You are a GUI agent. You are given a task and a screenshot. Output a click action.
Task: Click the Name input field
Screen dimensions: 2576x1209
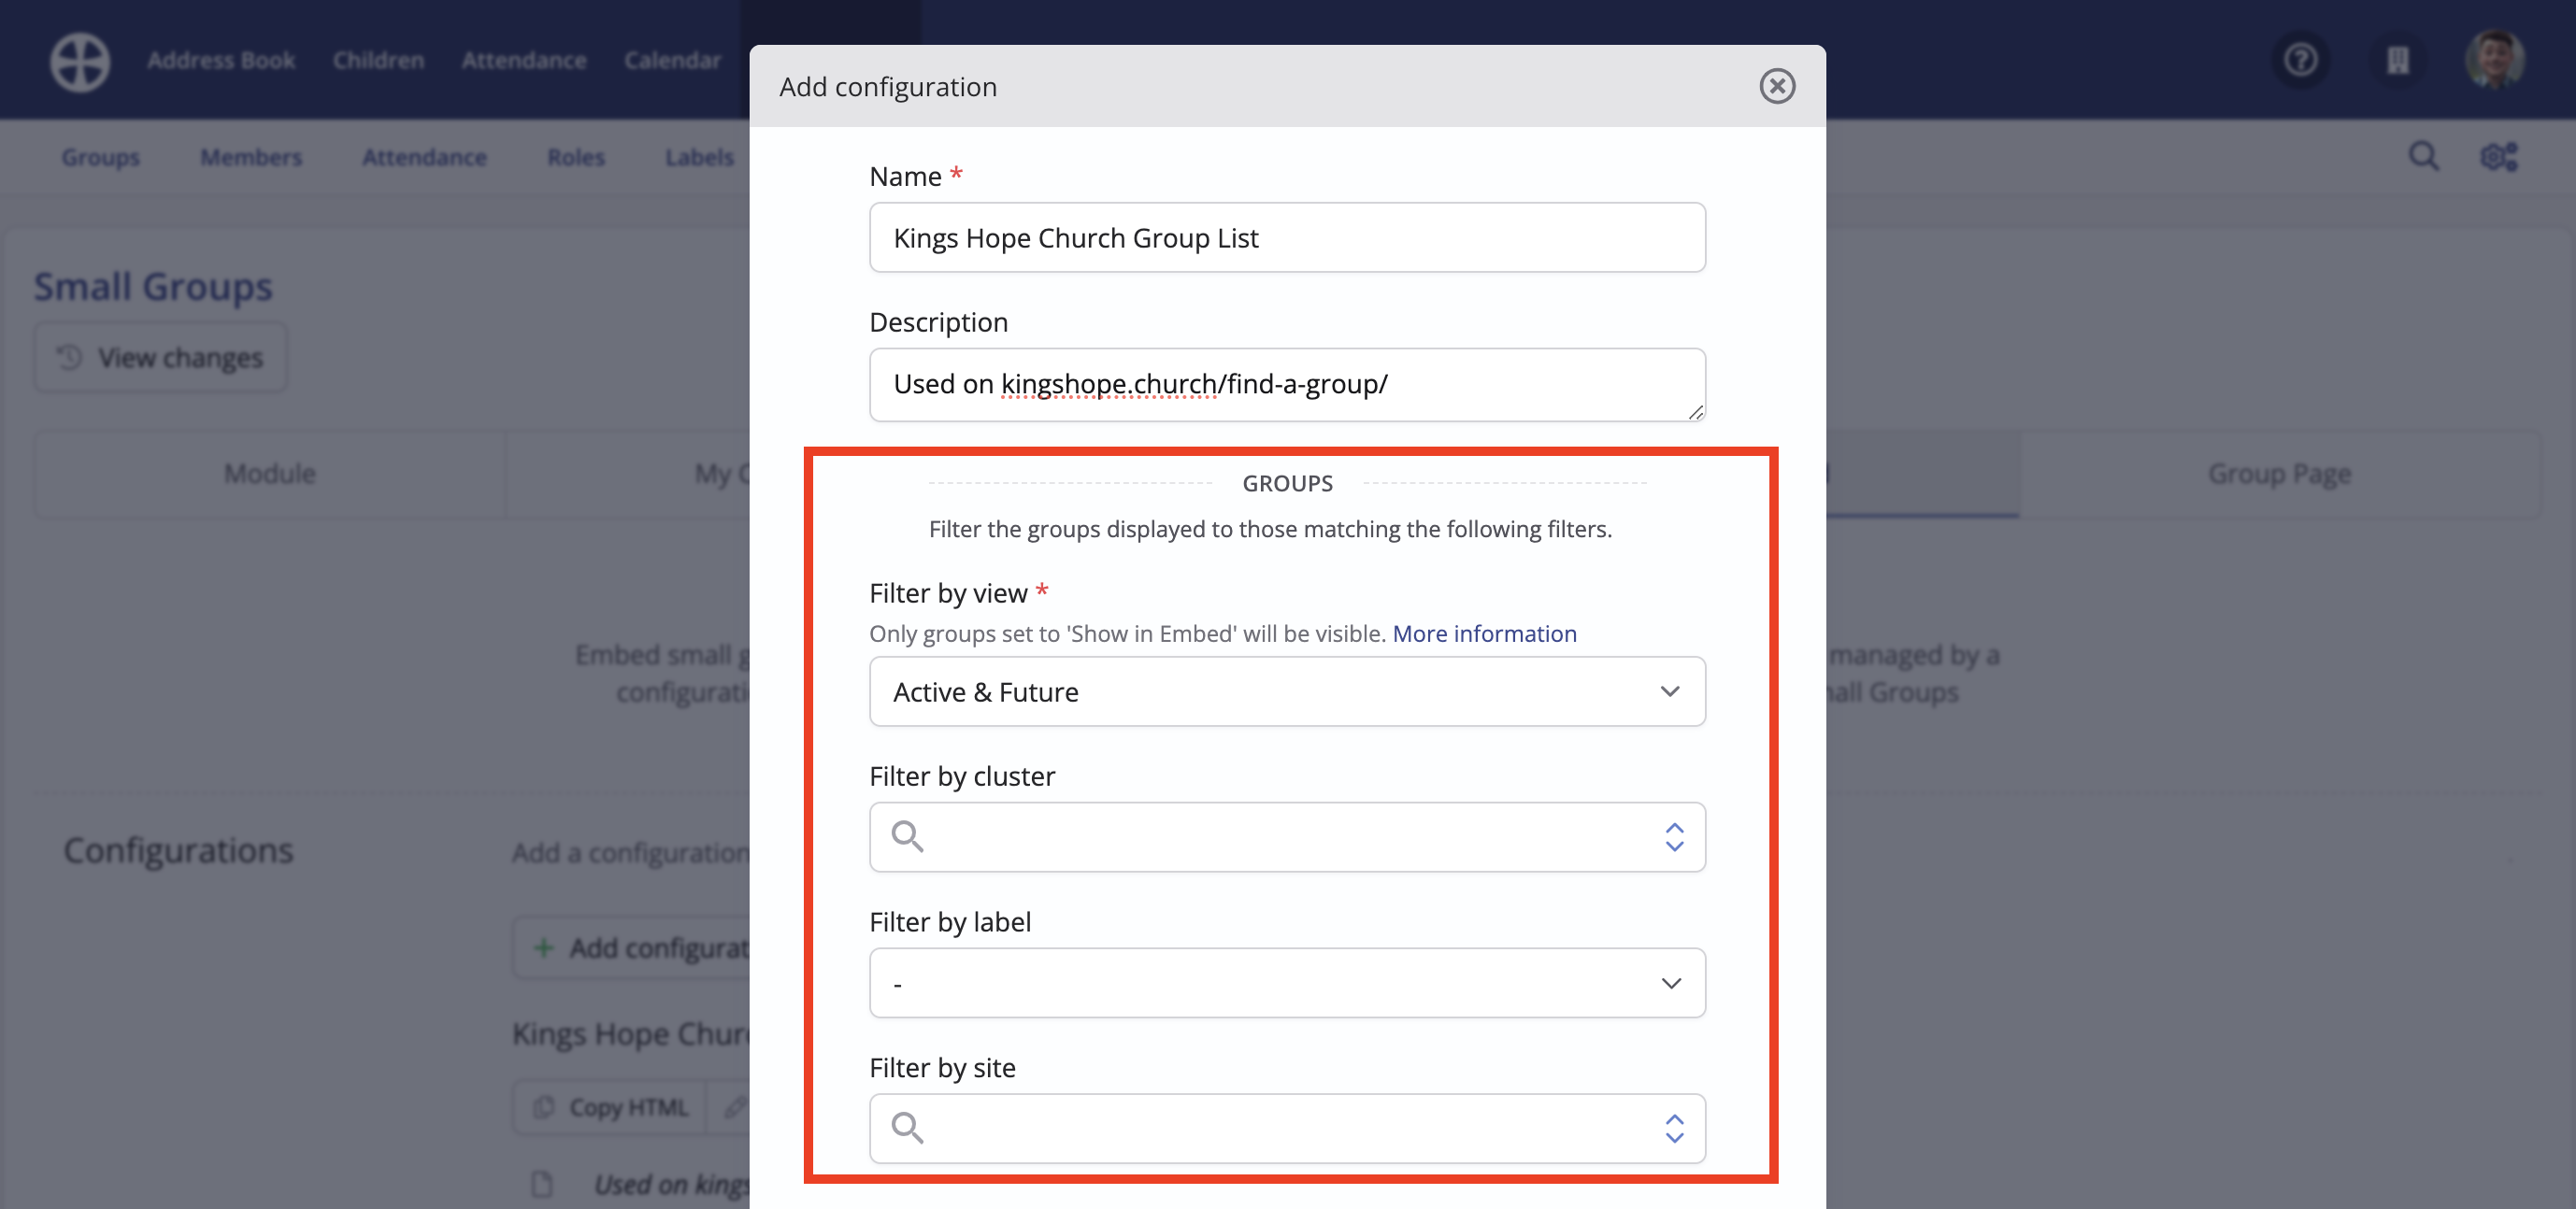pos(1287,237)
